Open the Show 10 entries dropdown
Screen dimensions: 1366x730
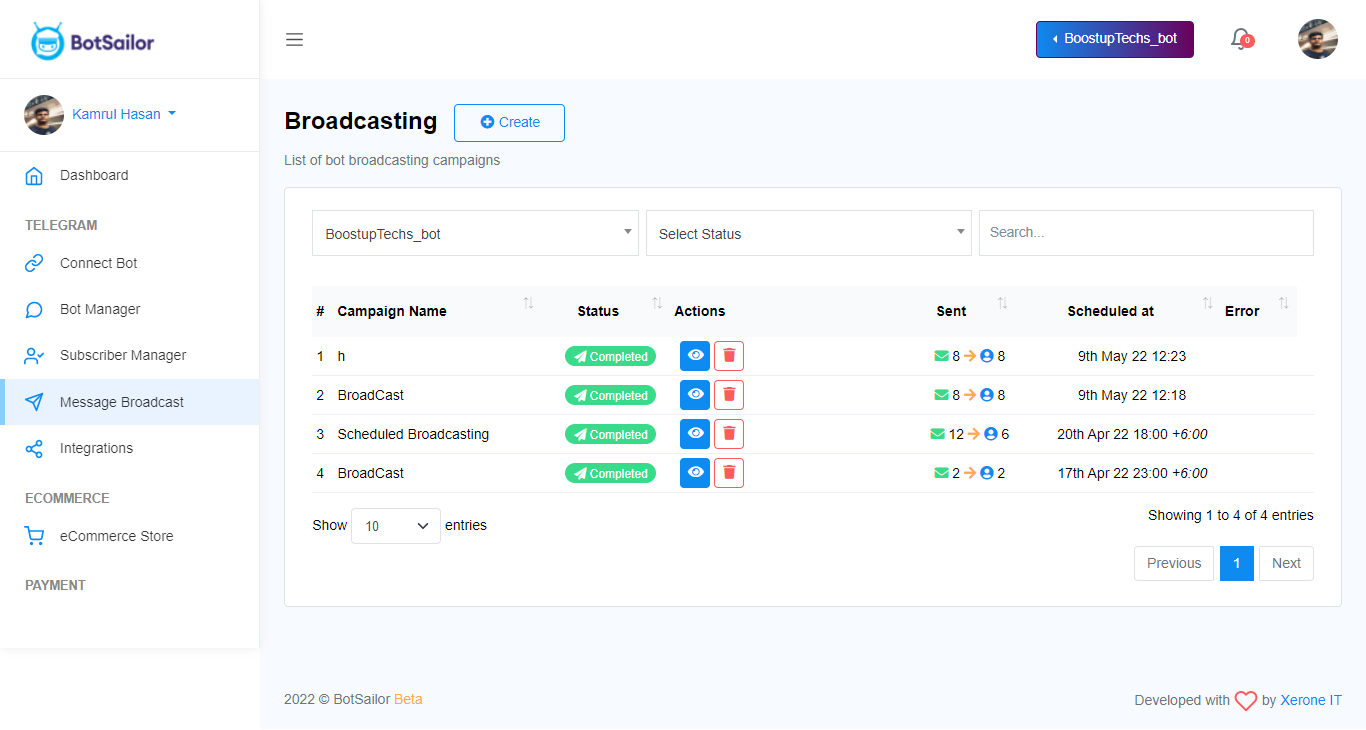396,526
